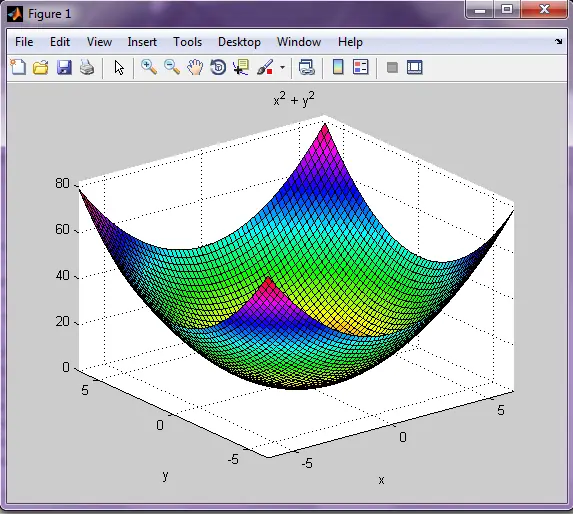
Task: Open a file with the folder icon
Action: (41, 68)
